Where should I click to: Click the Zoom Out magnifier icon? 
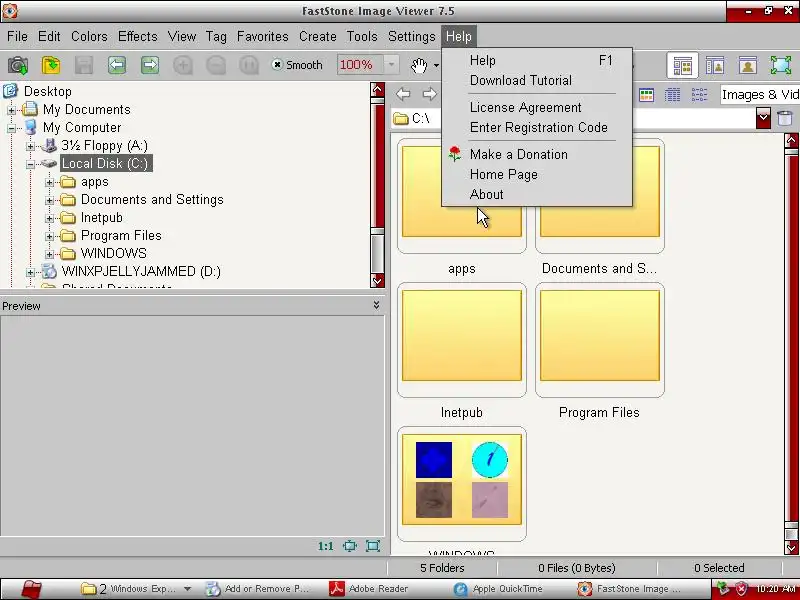click(x=216, y=65)
